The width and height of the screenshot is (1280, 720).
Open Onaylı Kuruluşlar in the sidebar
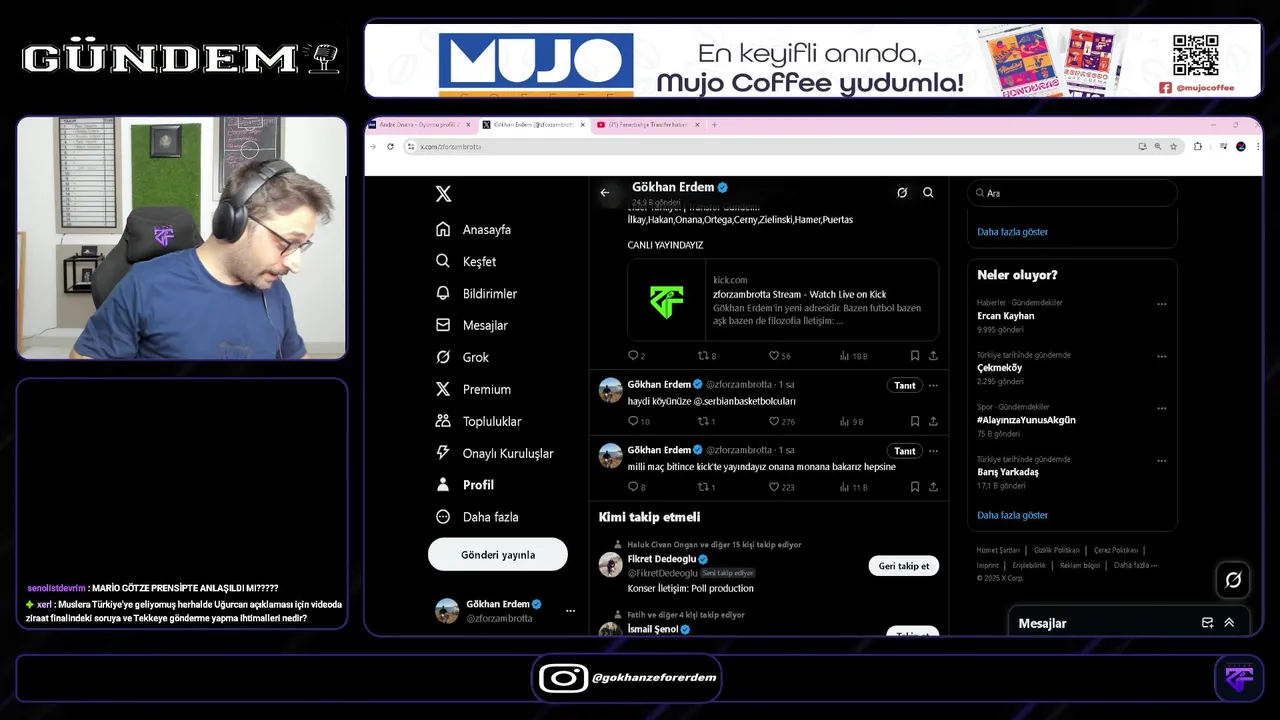click(494, 454)
